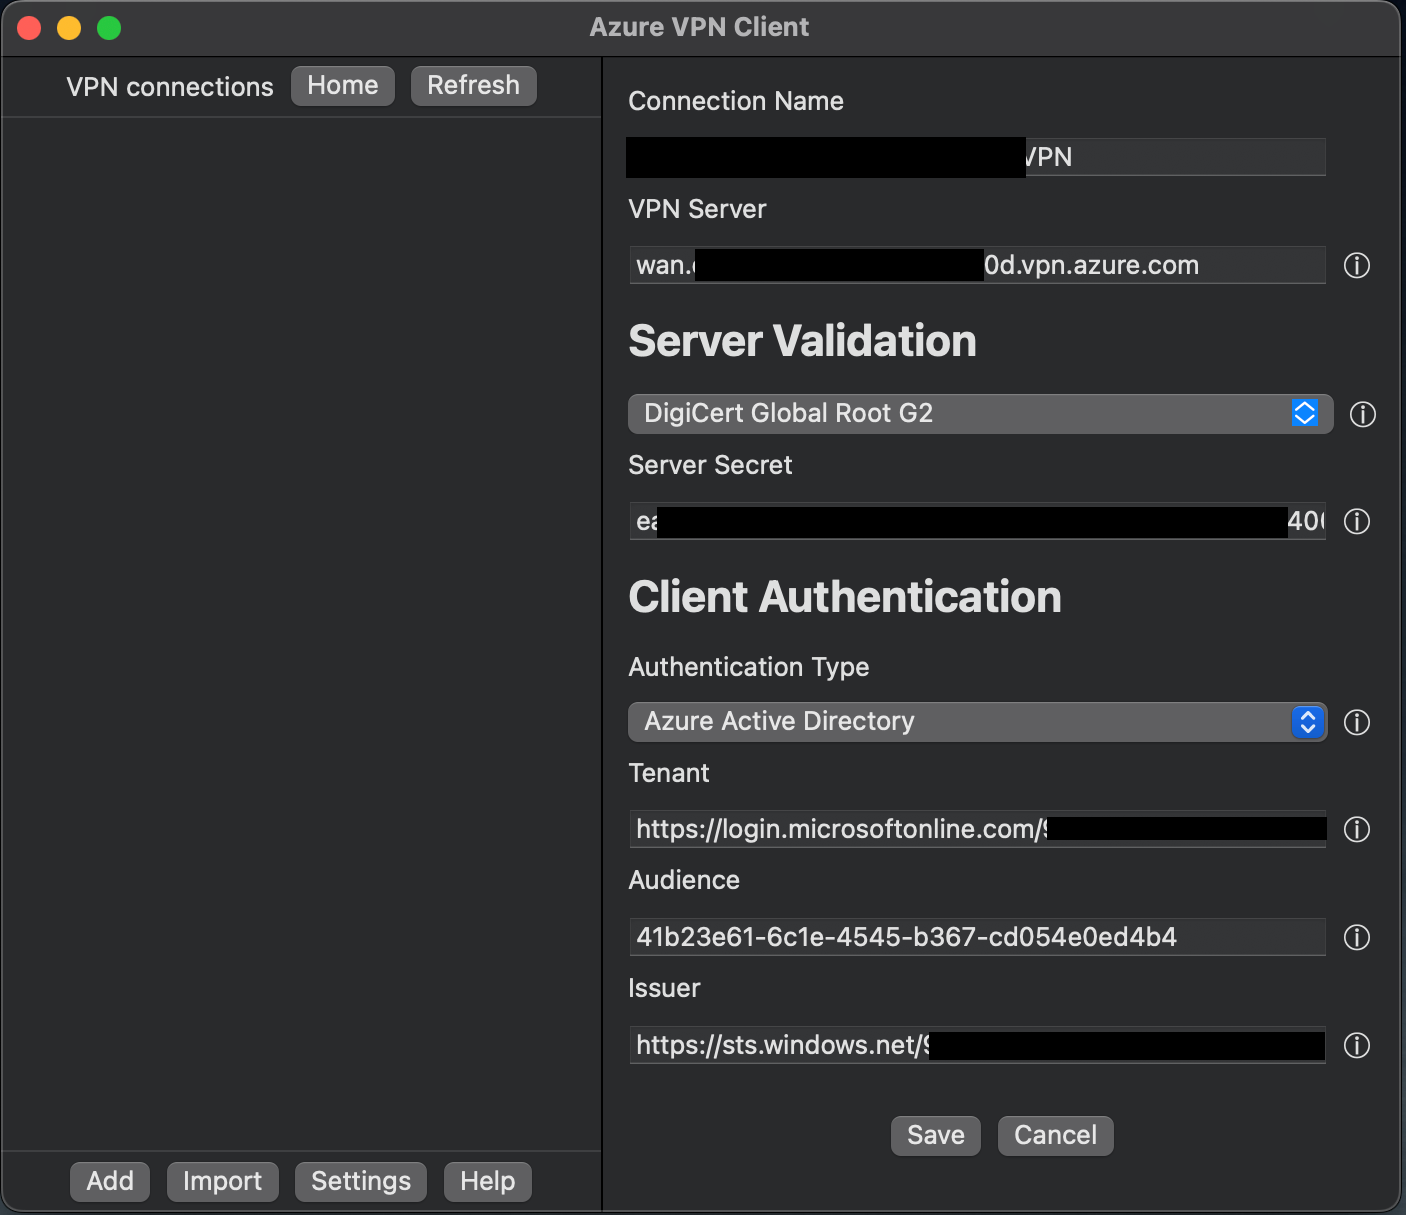Click info icon next to Tenant field
The image size is (1406, 1215).
(x=1356, y=829)
